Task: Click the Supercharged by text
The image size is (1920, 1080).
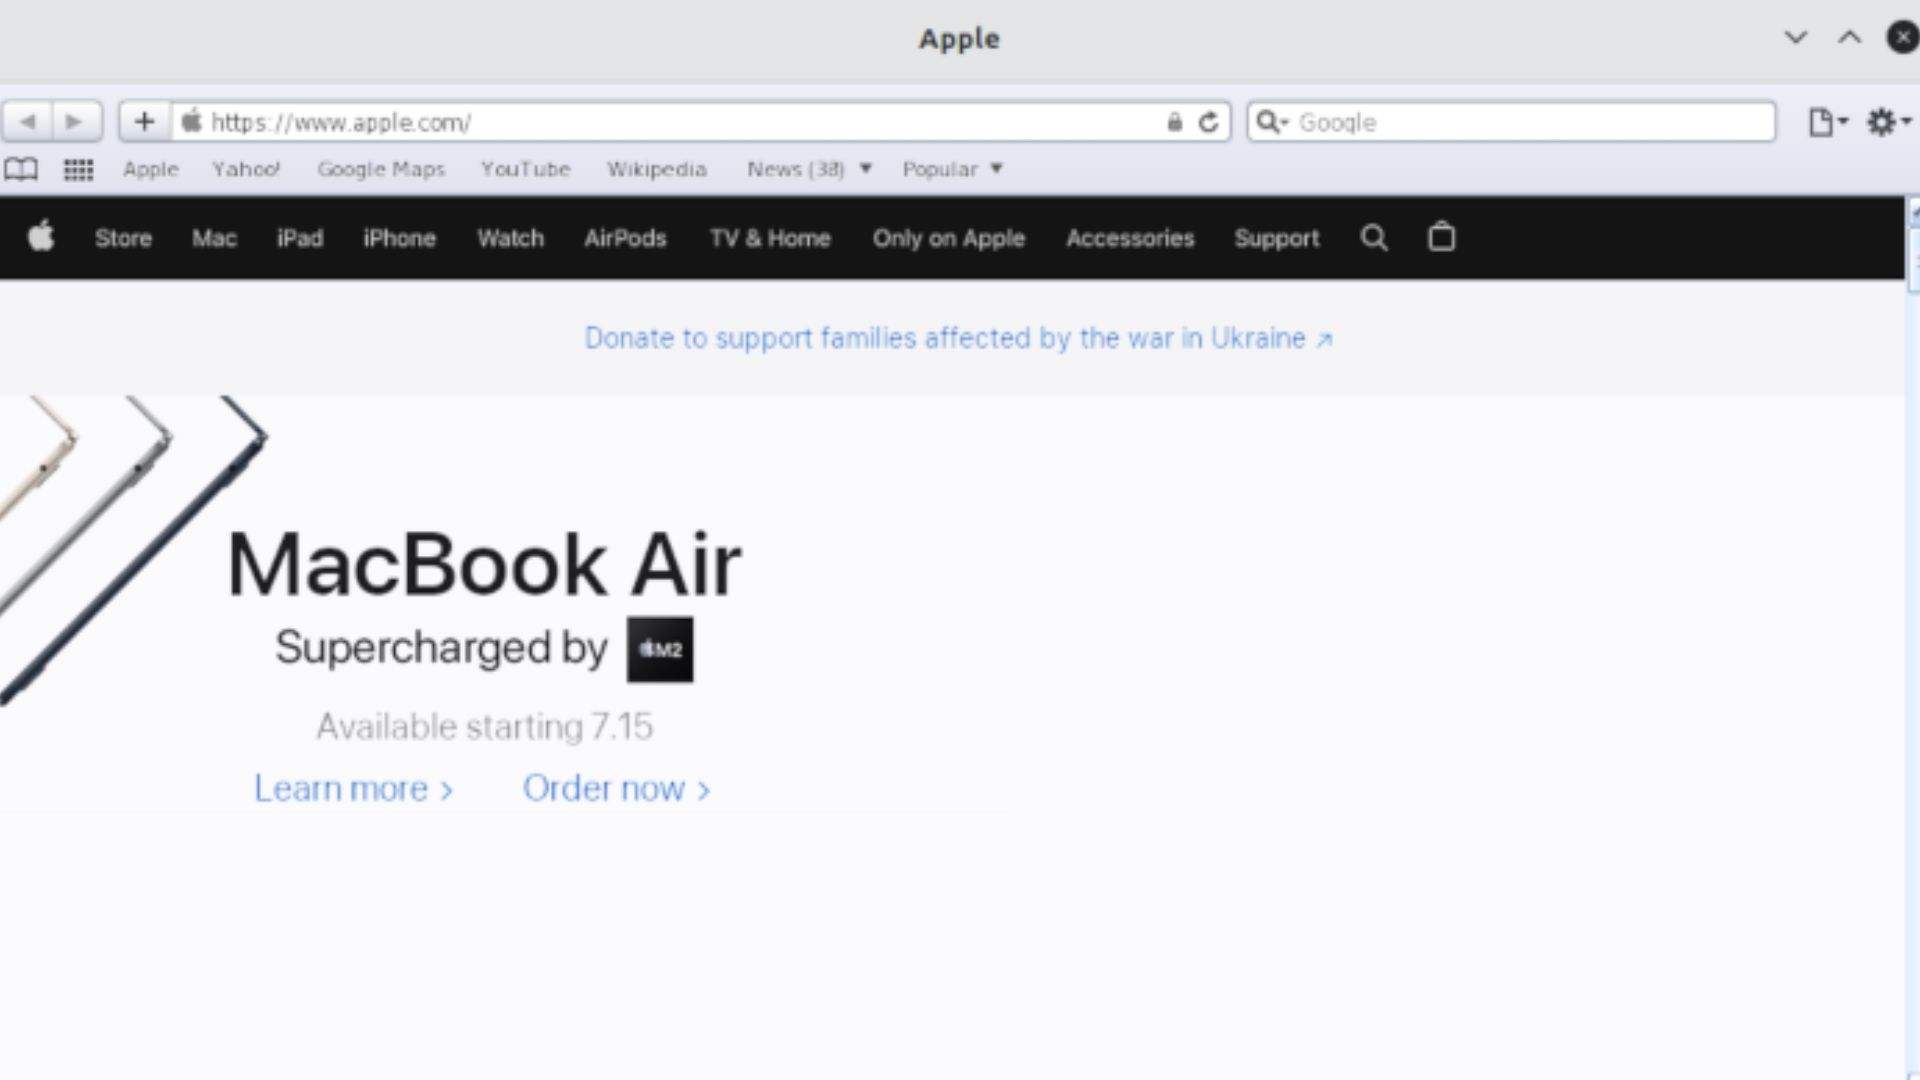Action: (x=441, y=648)
